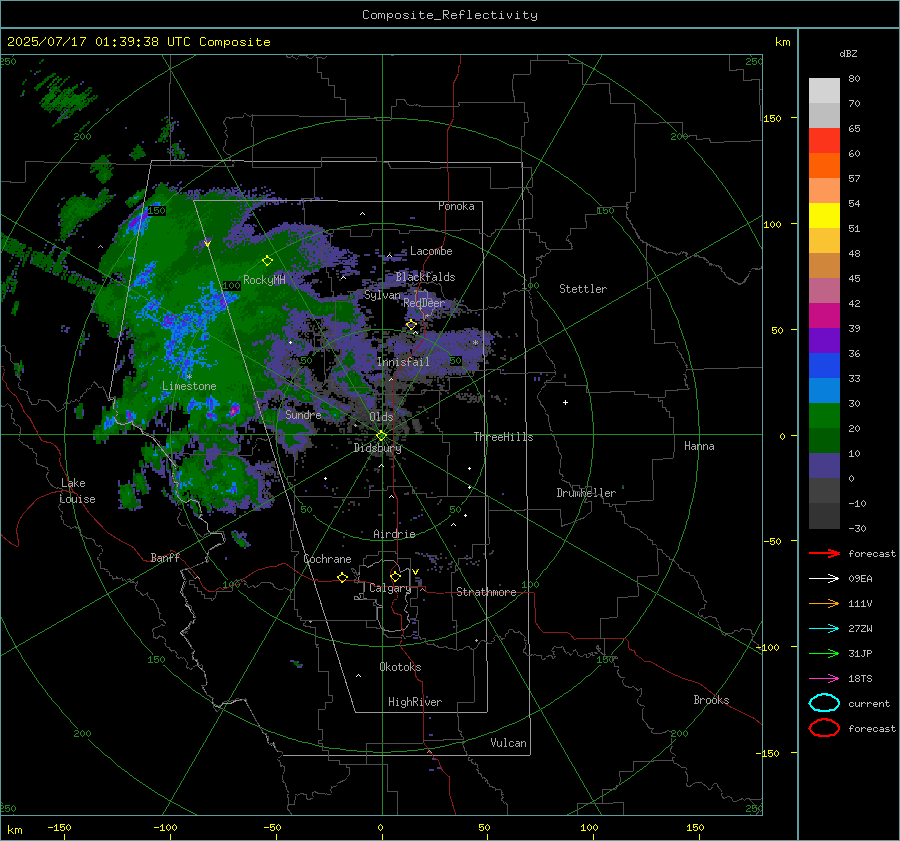
Task: Click the Drumheller label
Action: tap(586, 493)
